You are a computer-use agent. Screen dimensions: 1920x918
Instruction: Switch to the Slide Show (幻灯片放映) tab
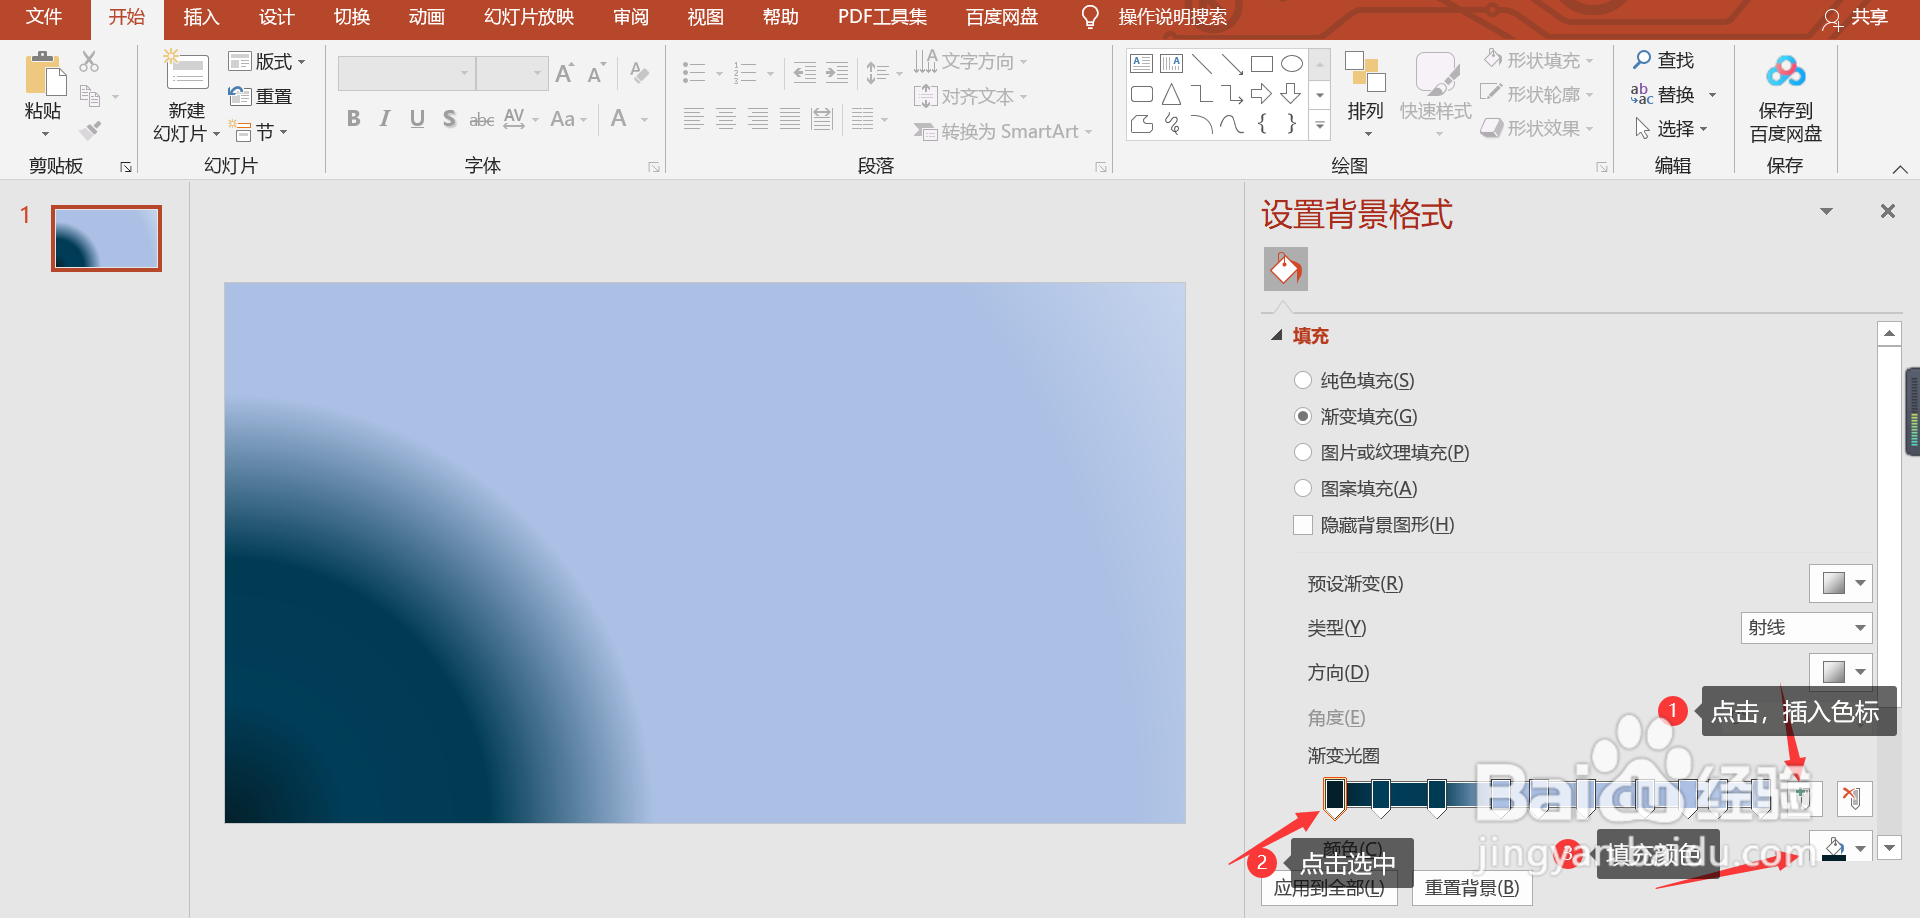coord(529,17)
